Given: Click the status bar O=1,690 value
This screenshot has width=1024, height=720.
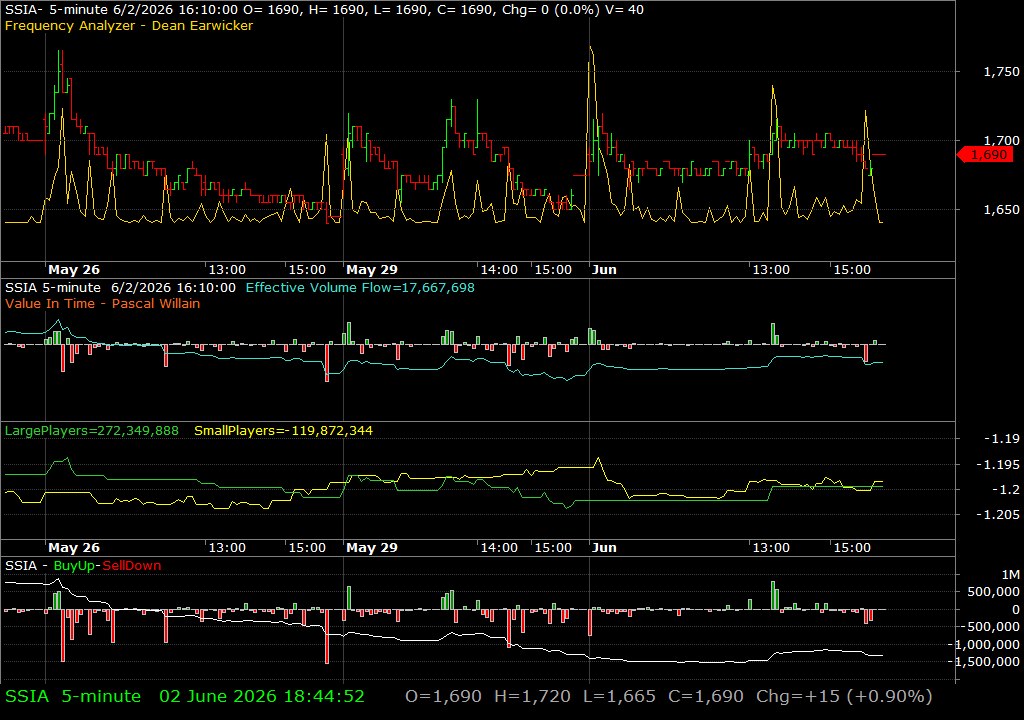Looking at the screenshot, I should 443,696.
